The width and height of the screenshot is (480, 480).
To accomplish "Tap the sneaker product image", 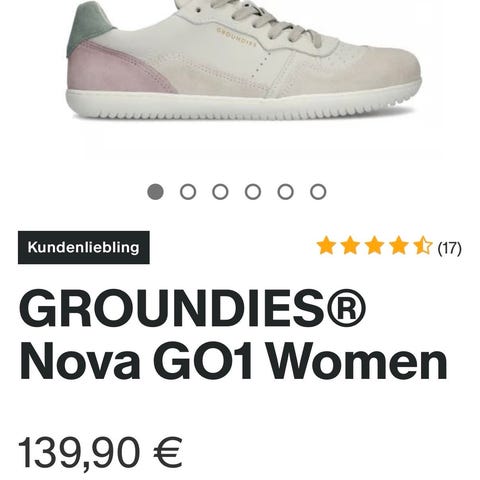I will tap(243, 60).
